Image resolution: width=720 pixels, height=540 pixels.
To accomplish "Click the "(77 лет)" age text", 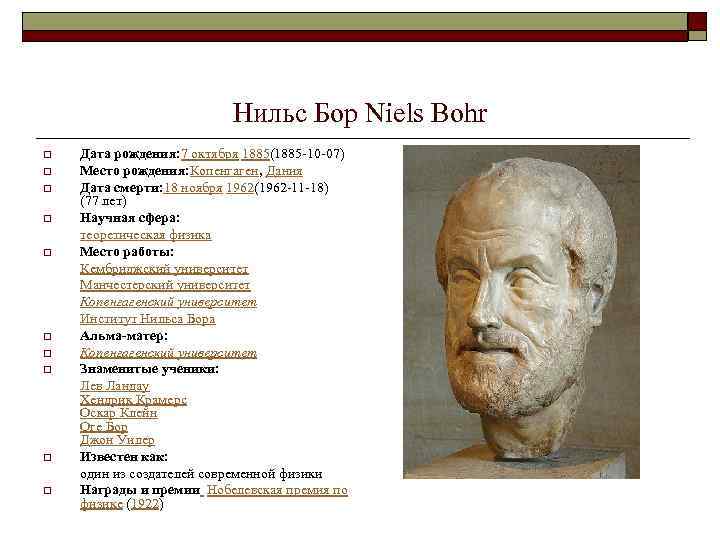I will coord(103,201).
